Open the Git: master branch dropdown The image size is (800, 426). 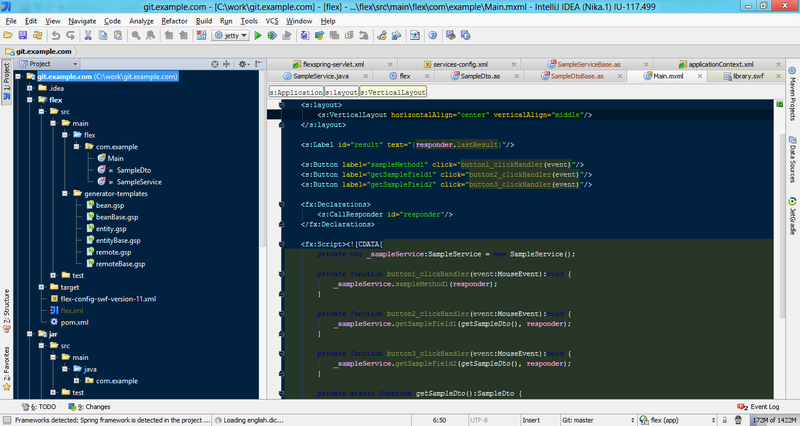click(x=597, y=420)
